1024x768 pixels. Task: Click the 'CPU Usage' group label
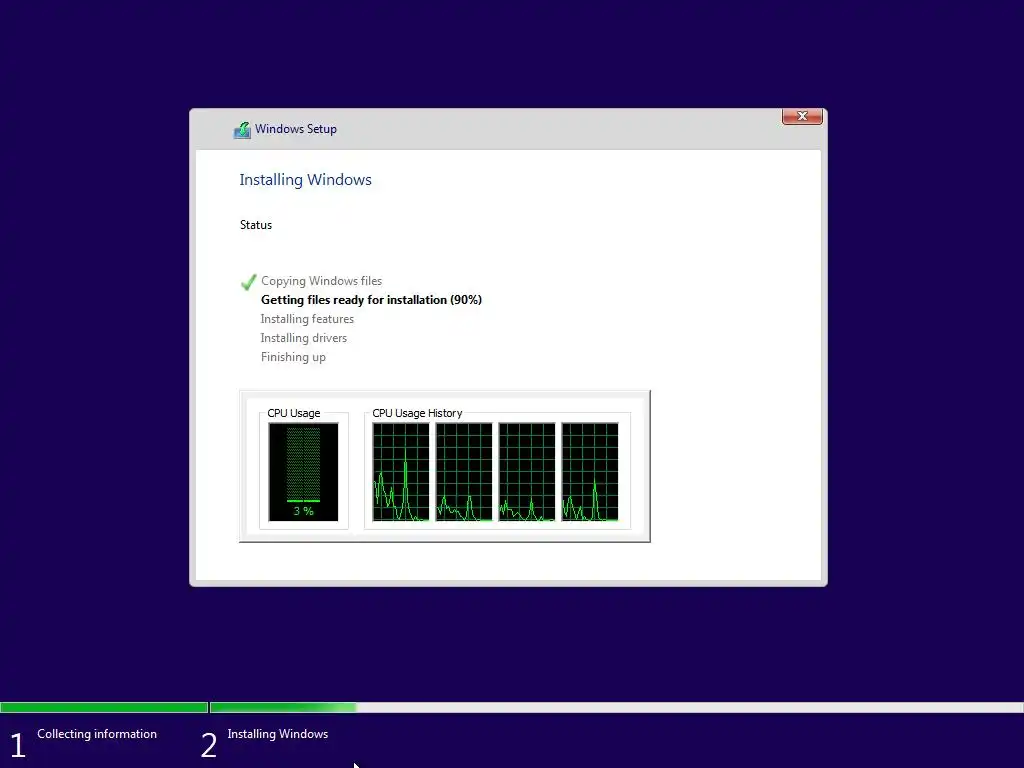pos(293,413)
